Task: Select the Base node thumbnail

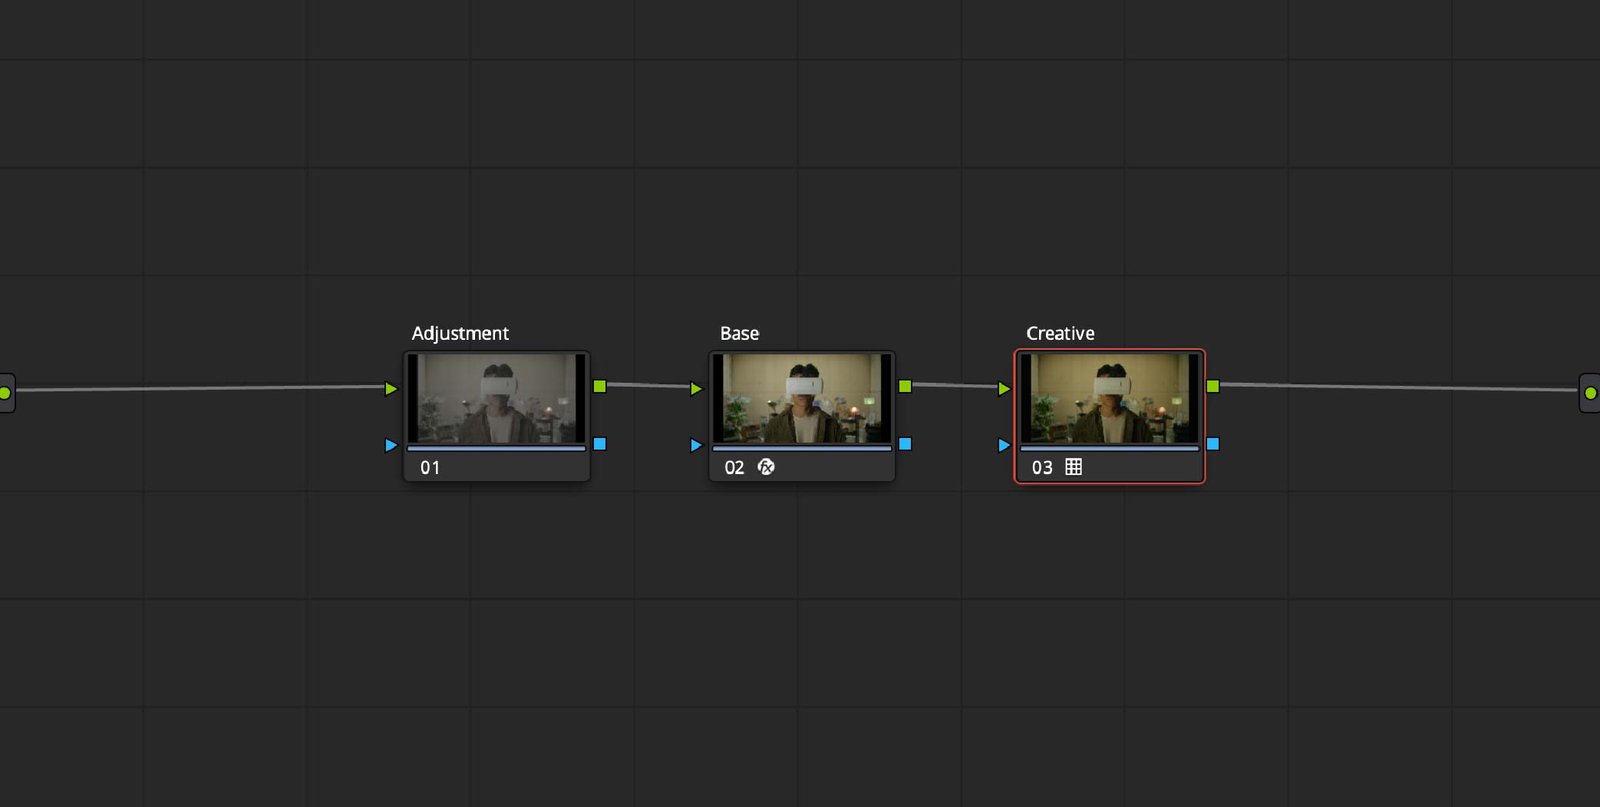Action: (801, 398)
